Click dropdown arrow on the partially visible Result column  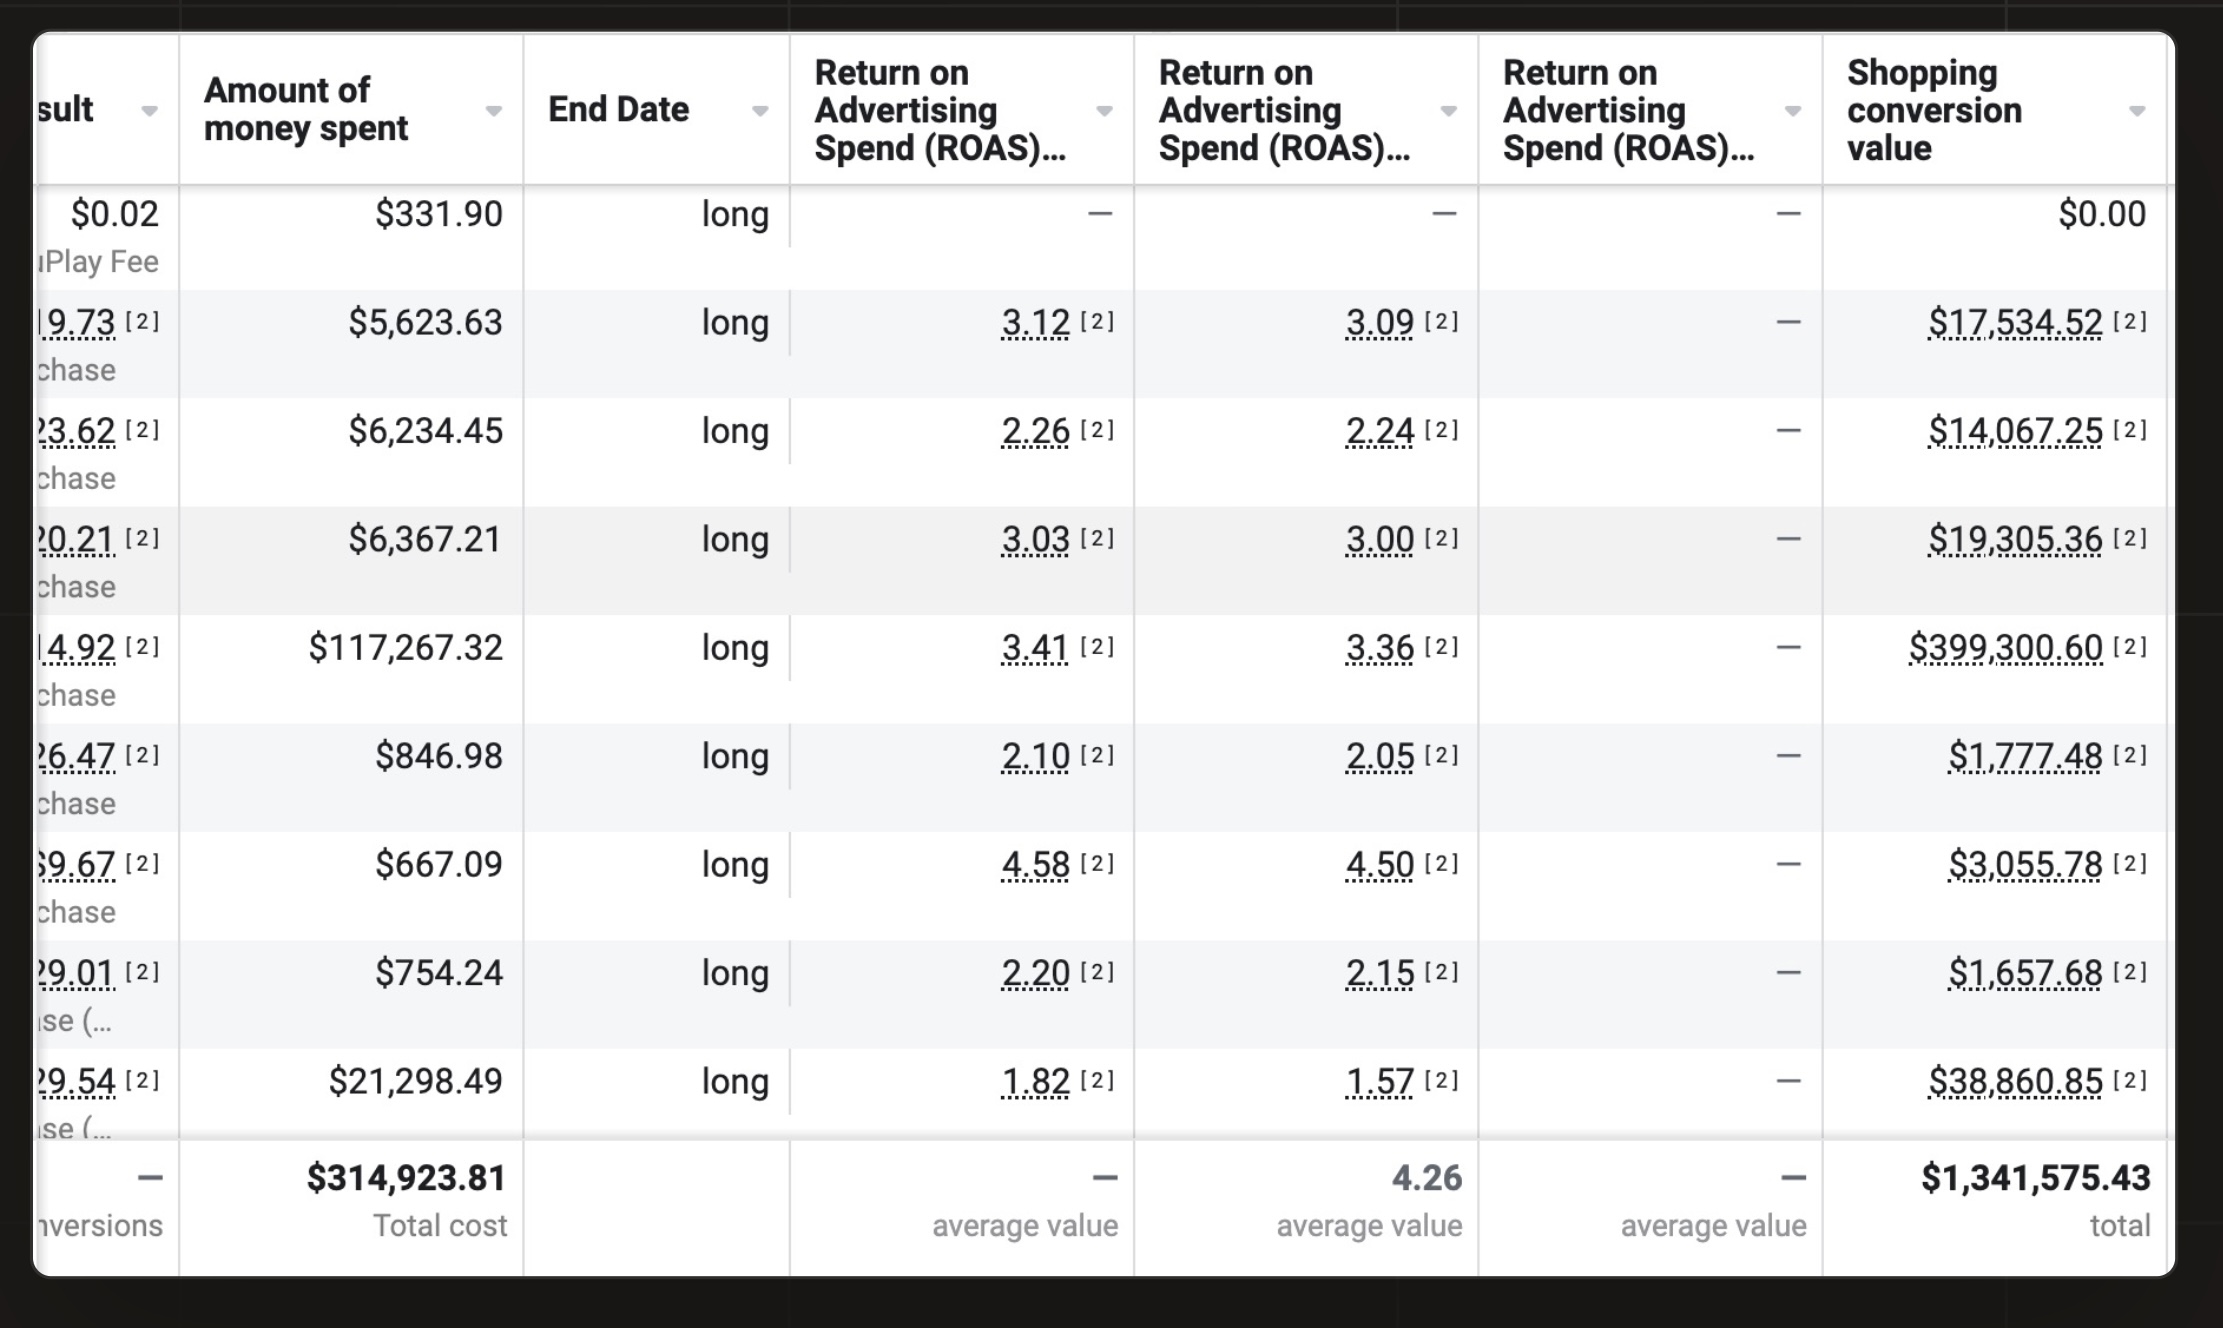pos(149,111)
